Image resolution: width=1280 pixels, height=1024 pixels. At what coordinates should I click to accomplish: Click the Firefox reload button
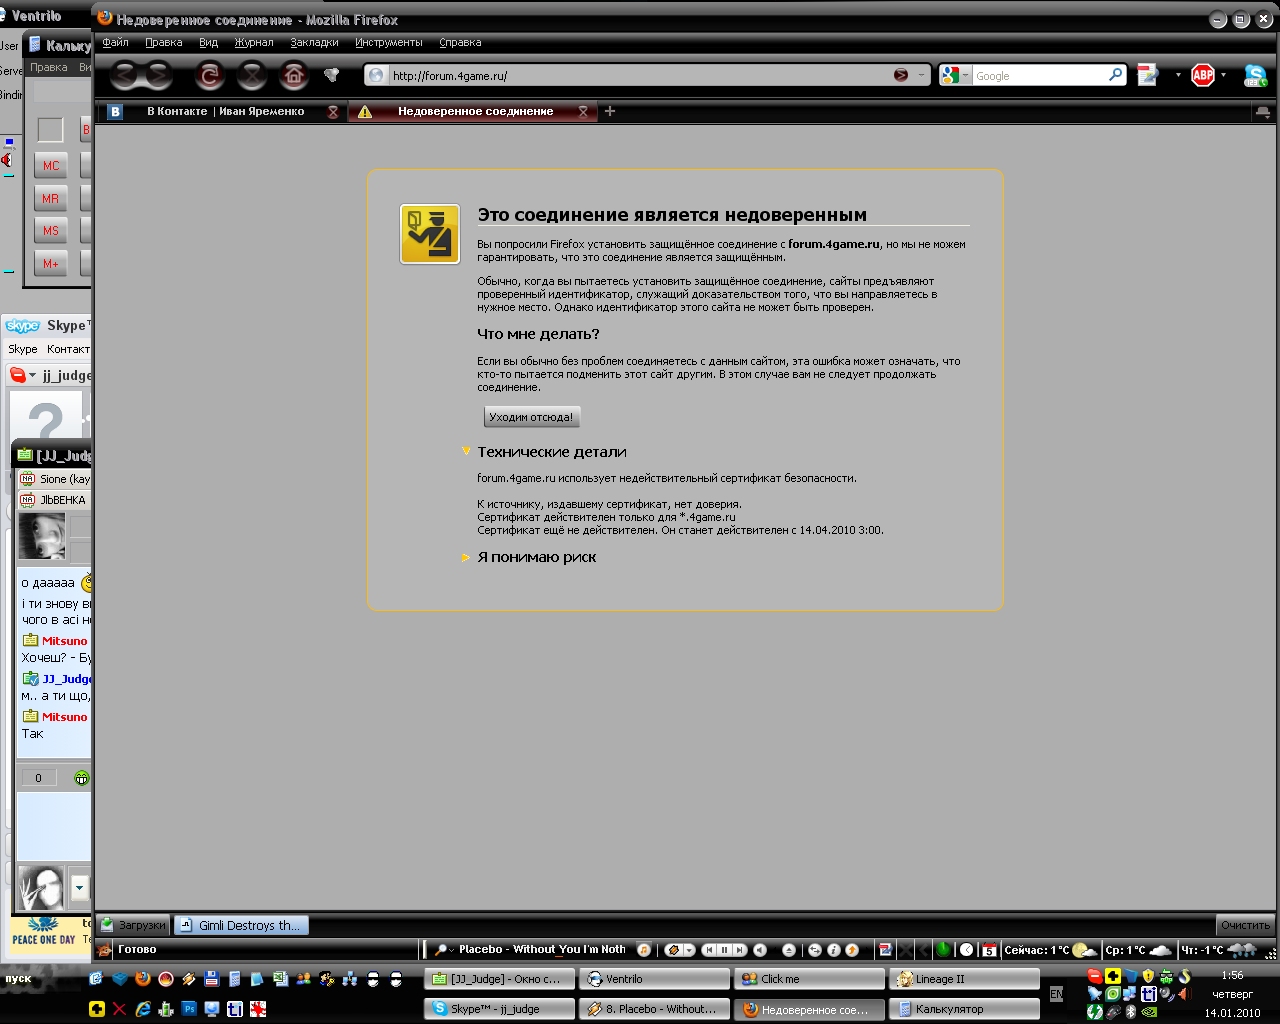point(209,75)
